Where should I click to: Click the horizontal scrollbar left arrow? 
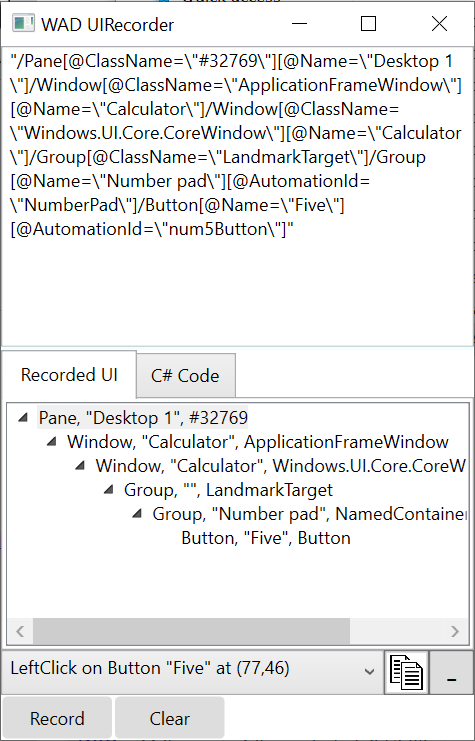point(20,631)
